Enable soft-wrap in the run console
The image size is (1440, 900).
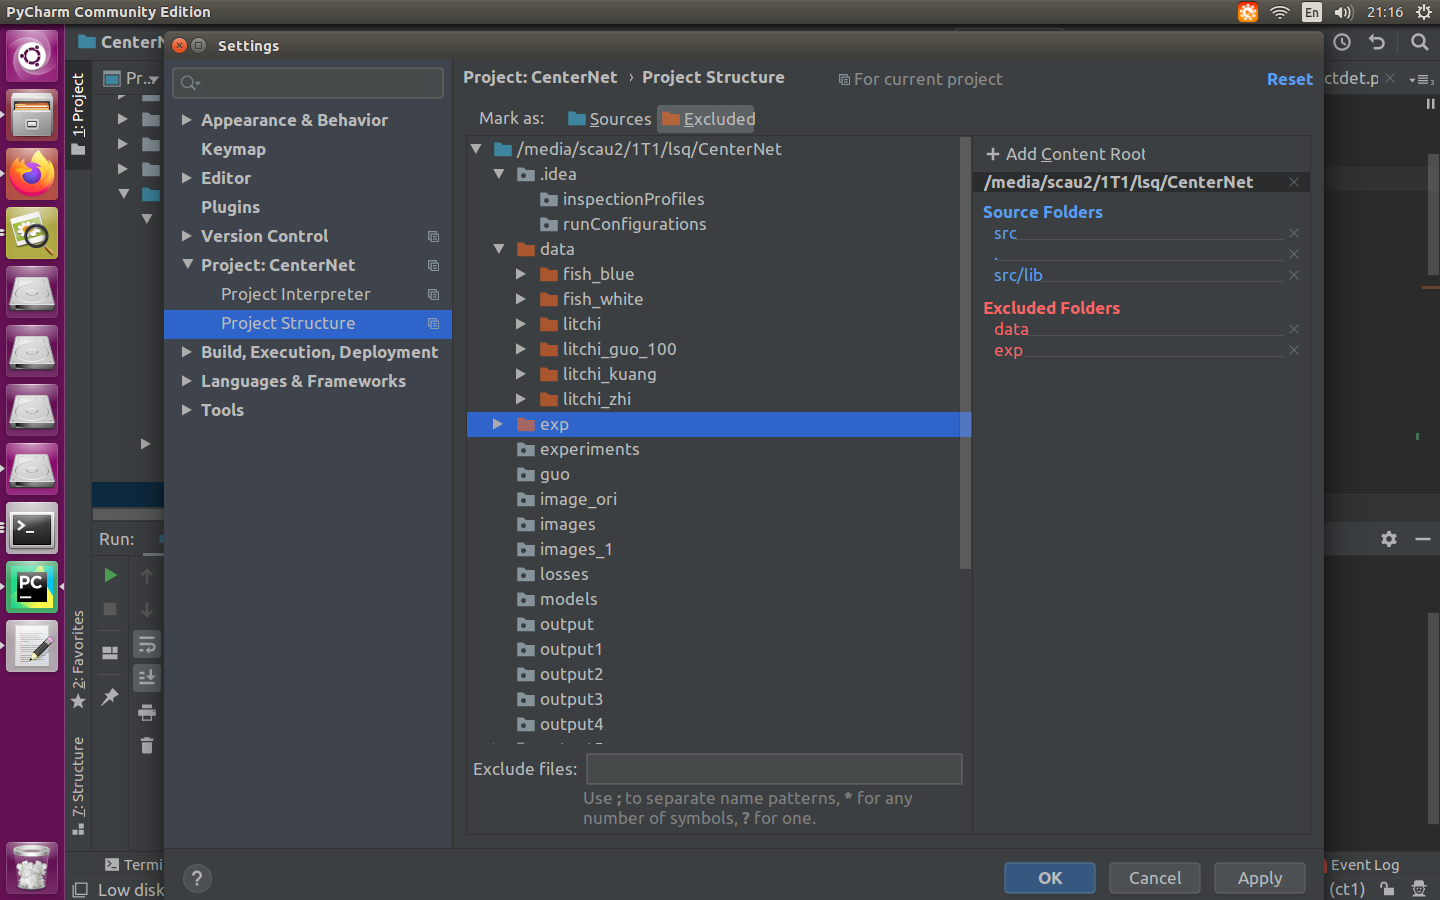(147, 645)
